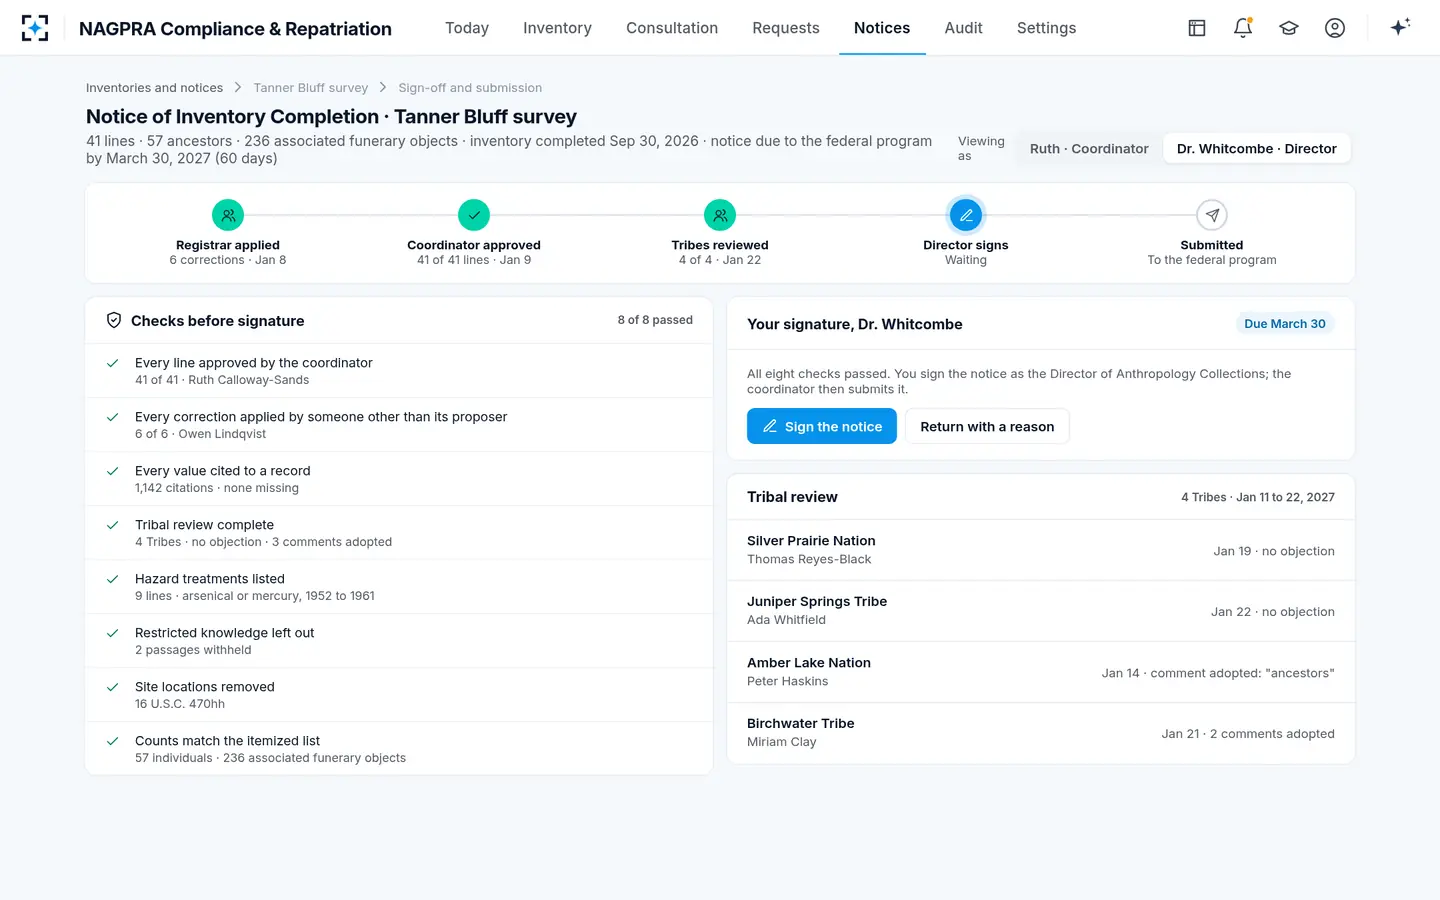Click the Tribes reviewed step icon
The image size is (1440, 900).
pyautogui.click(x=720, y=215)
